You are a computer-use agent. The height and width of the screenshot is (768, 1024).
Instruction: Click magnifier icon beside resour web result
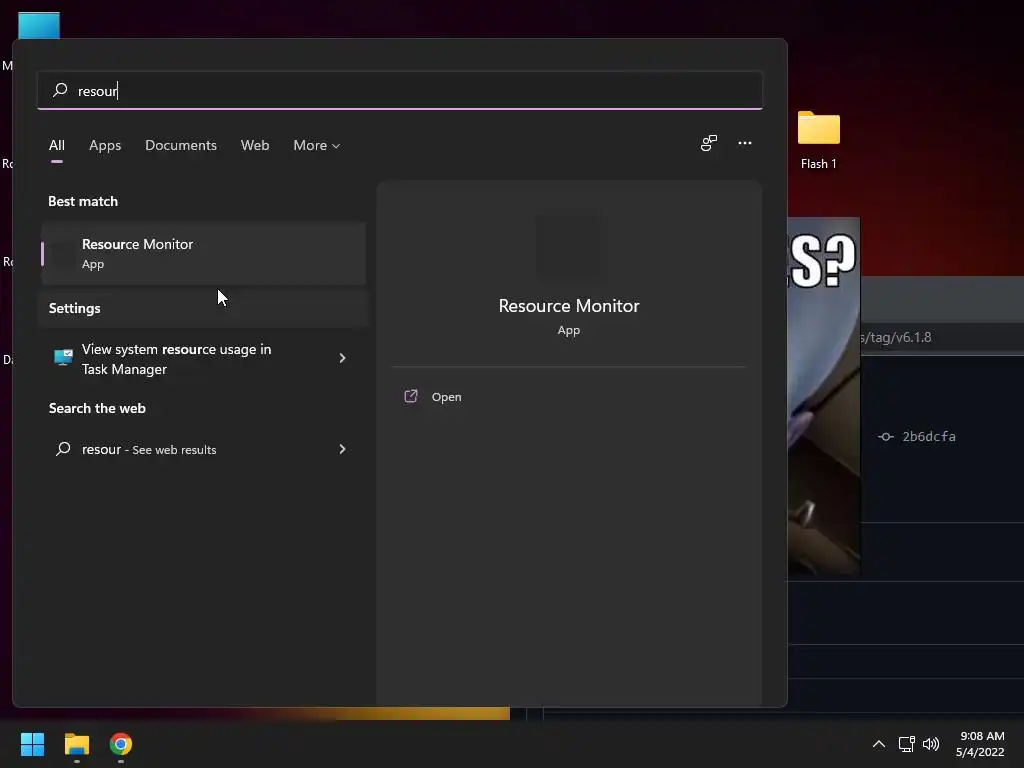[x=63, y=449]
